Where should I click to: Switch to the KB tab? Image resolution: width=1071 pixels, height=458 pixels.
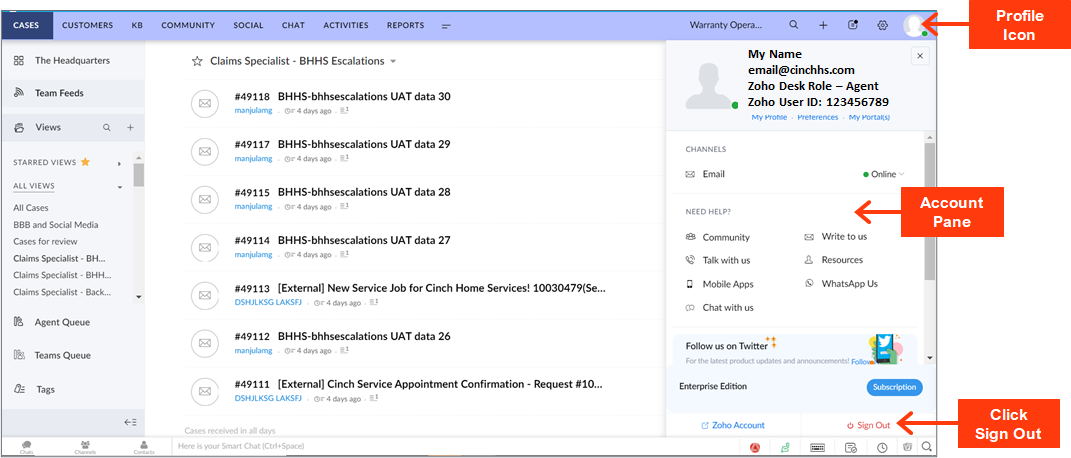(x=137, y=25)
